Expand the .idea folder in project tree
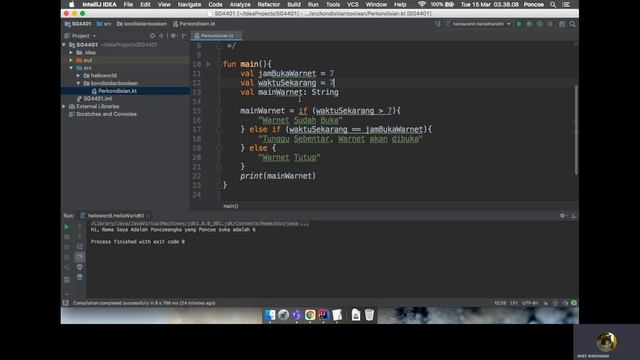 coord(71,53)
